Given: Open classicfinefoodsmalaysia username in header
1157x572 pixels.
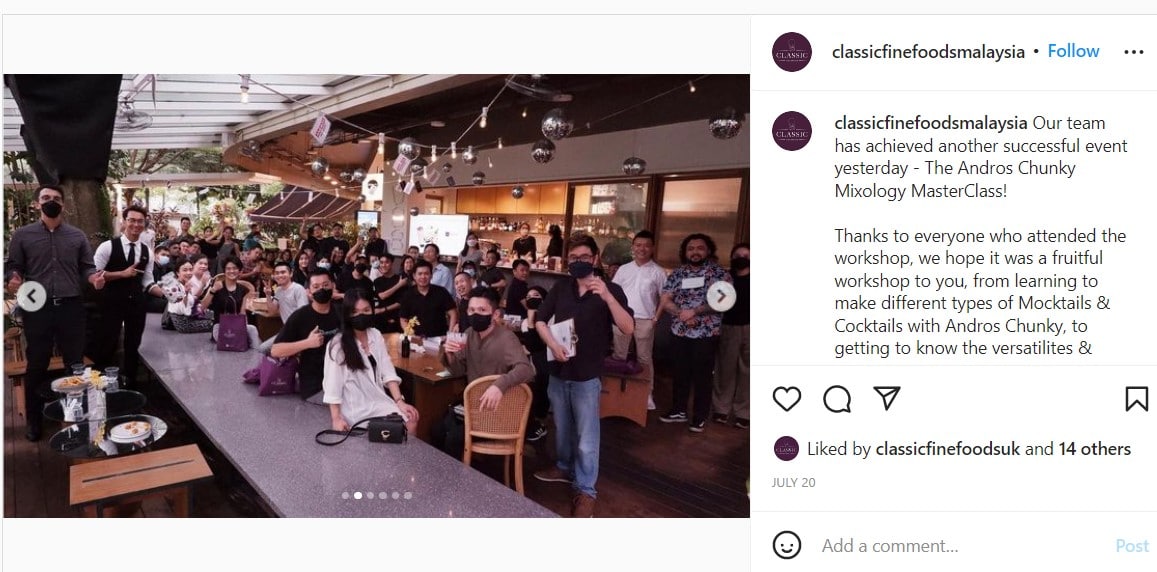Looking at the screenshot, I should (928, 52).
